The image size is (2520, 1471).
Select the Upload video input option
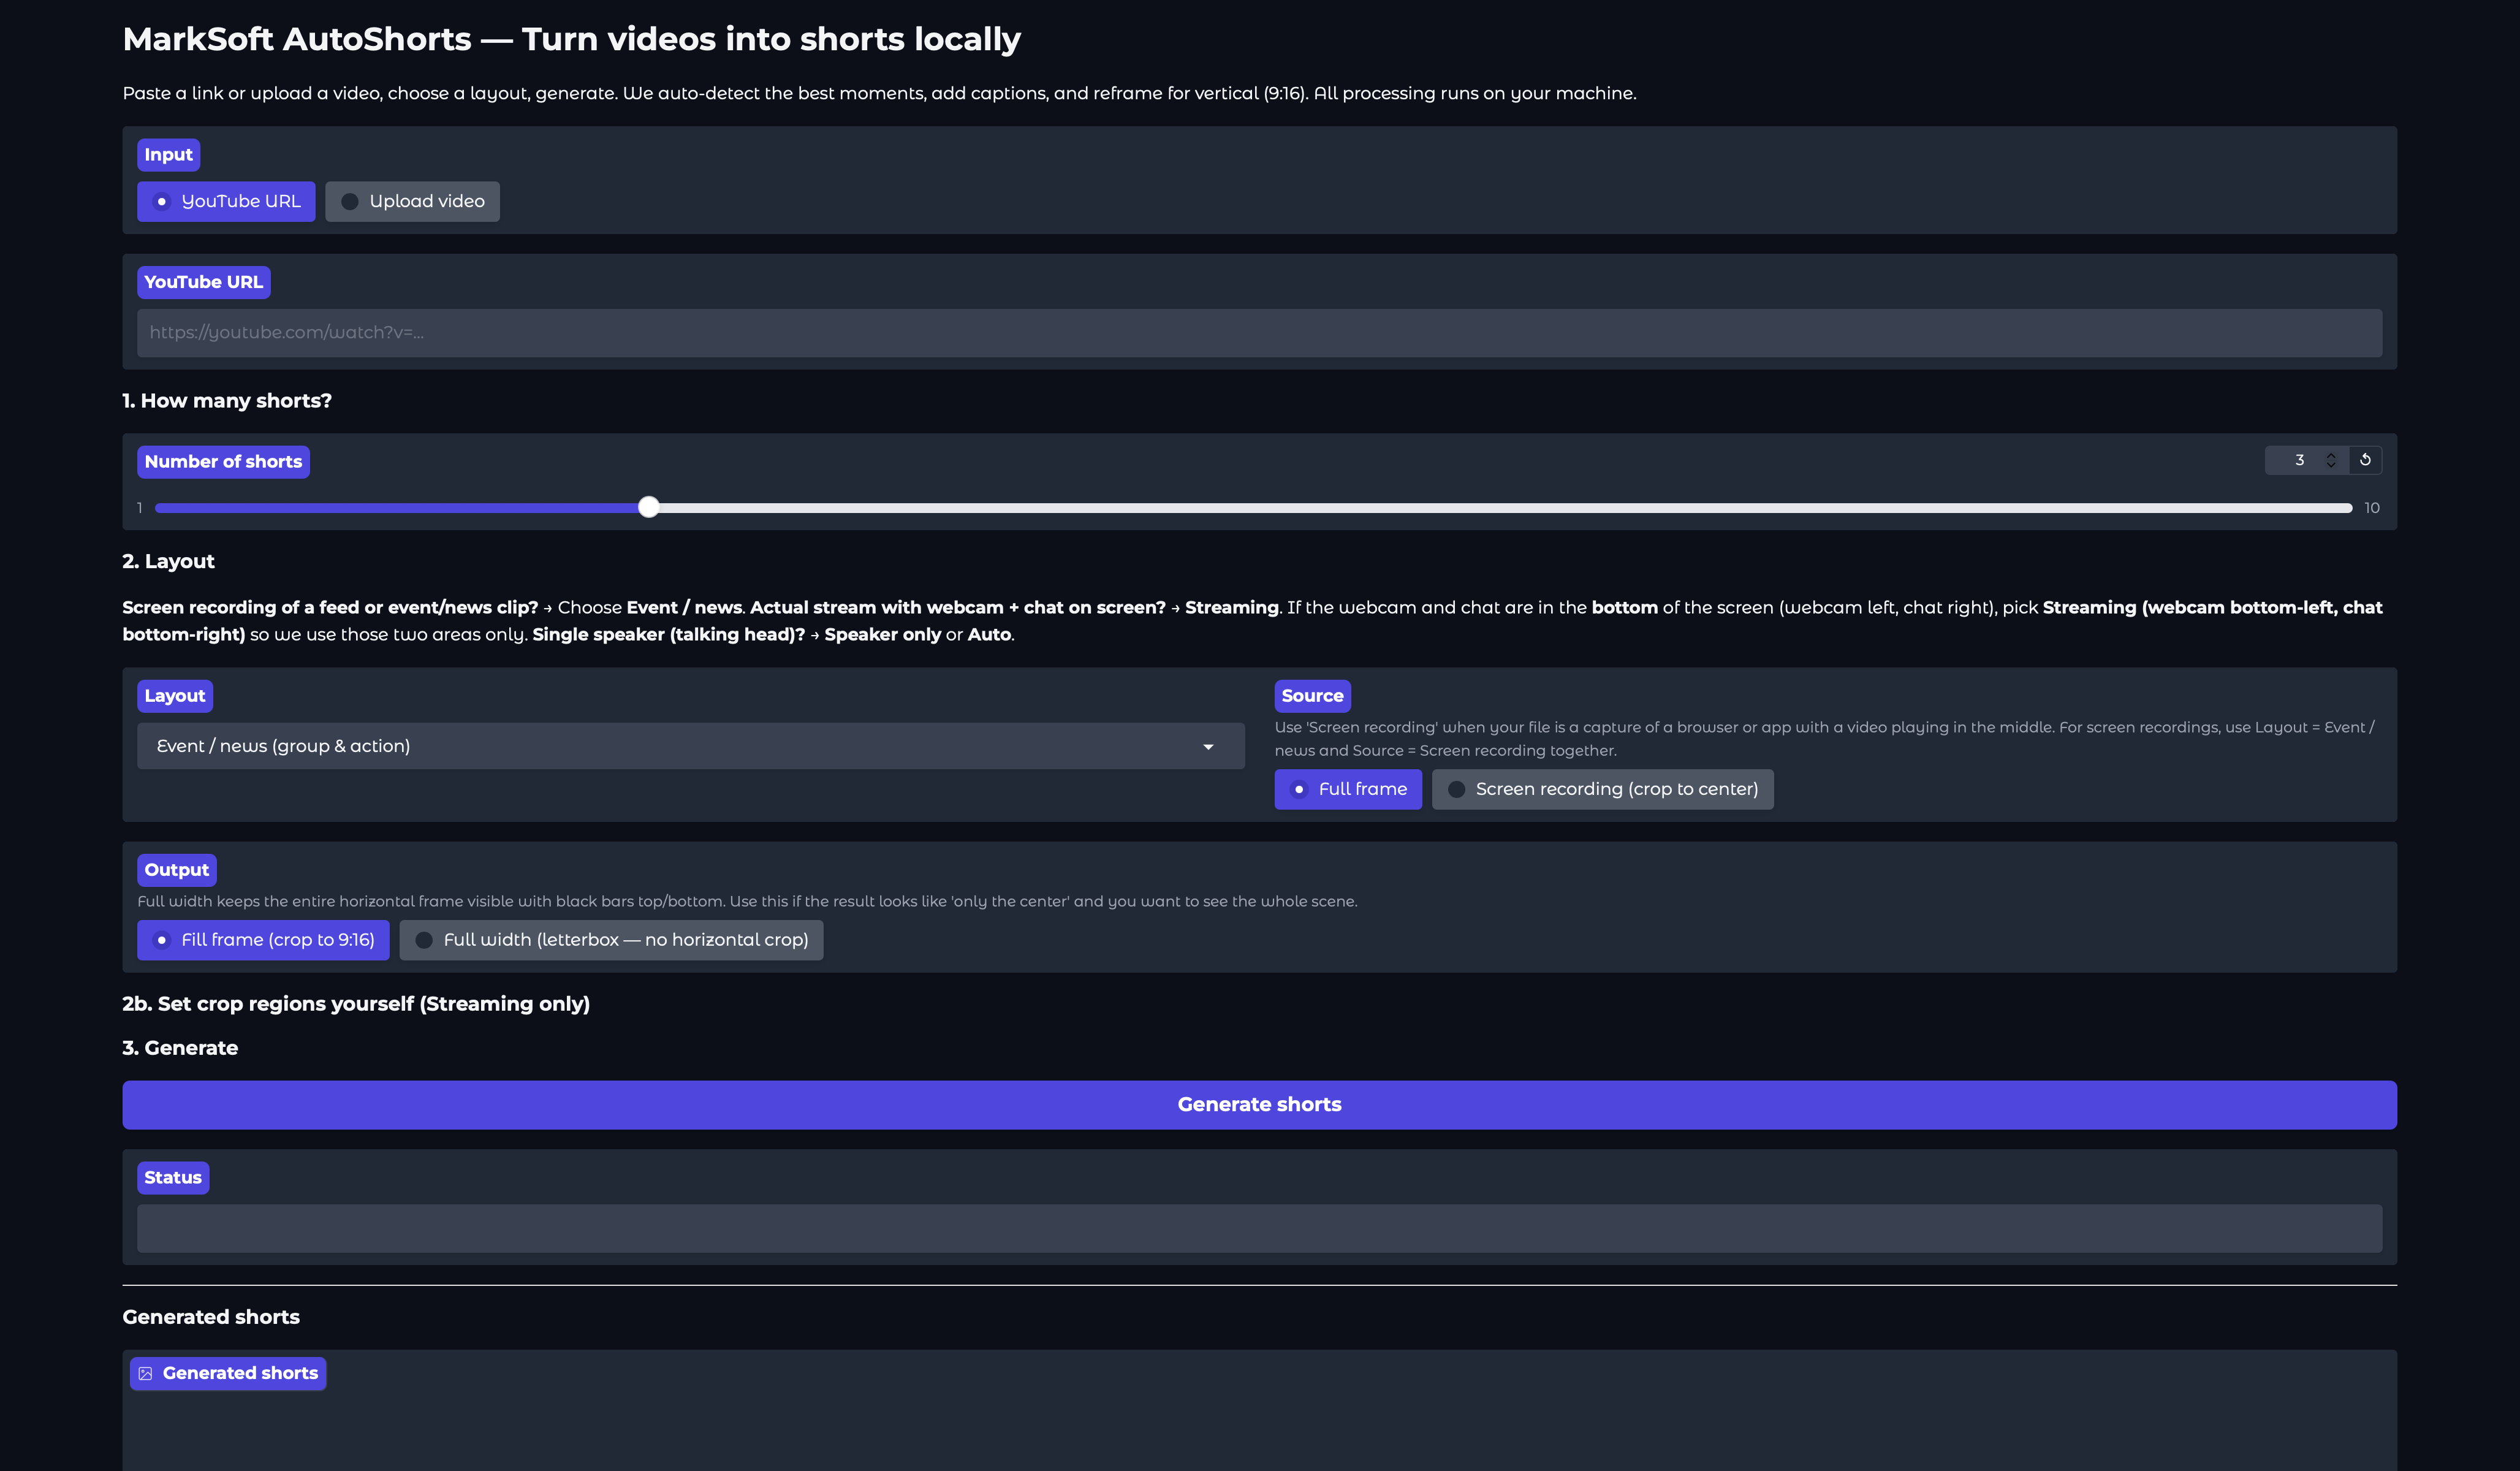[412, 201]
